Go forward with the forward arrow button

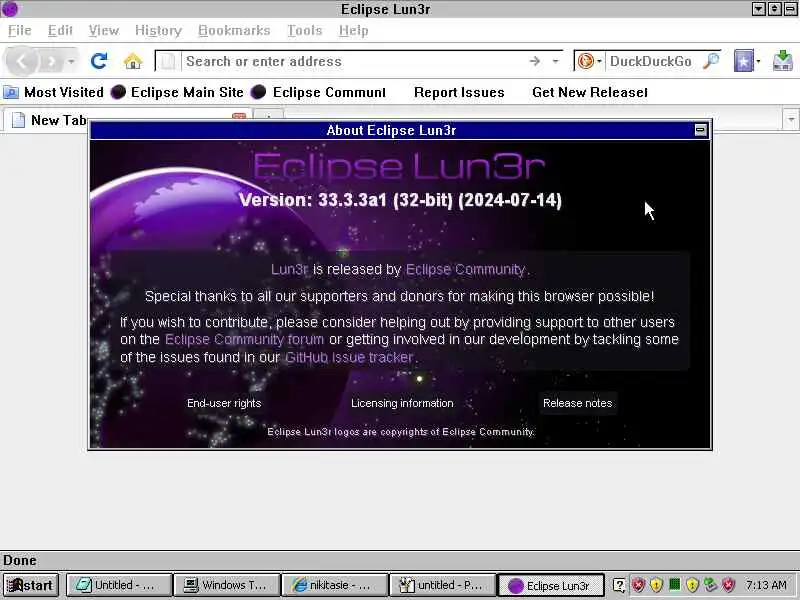tap(51, 62)
